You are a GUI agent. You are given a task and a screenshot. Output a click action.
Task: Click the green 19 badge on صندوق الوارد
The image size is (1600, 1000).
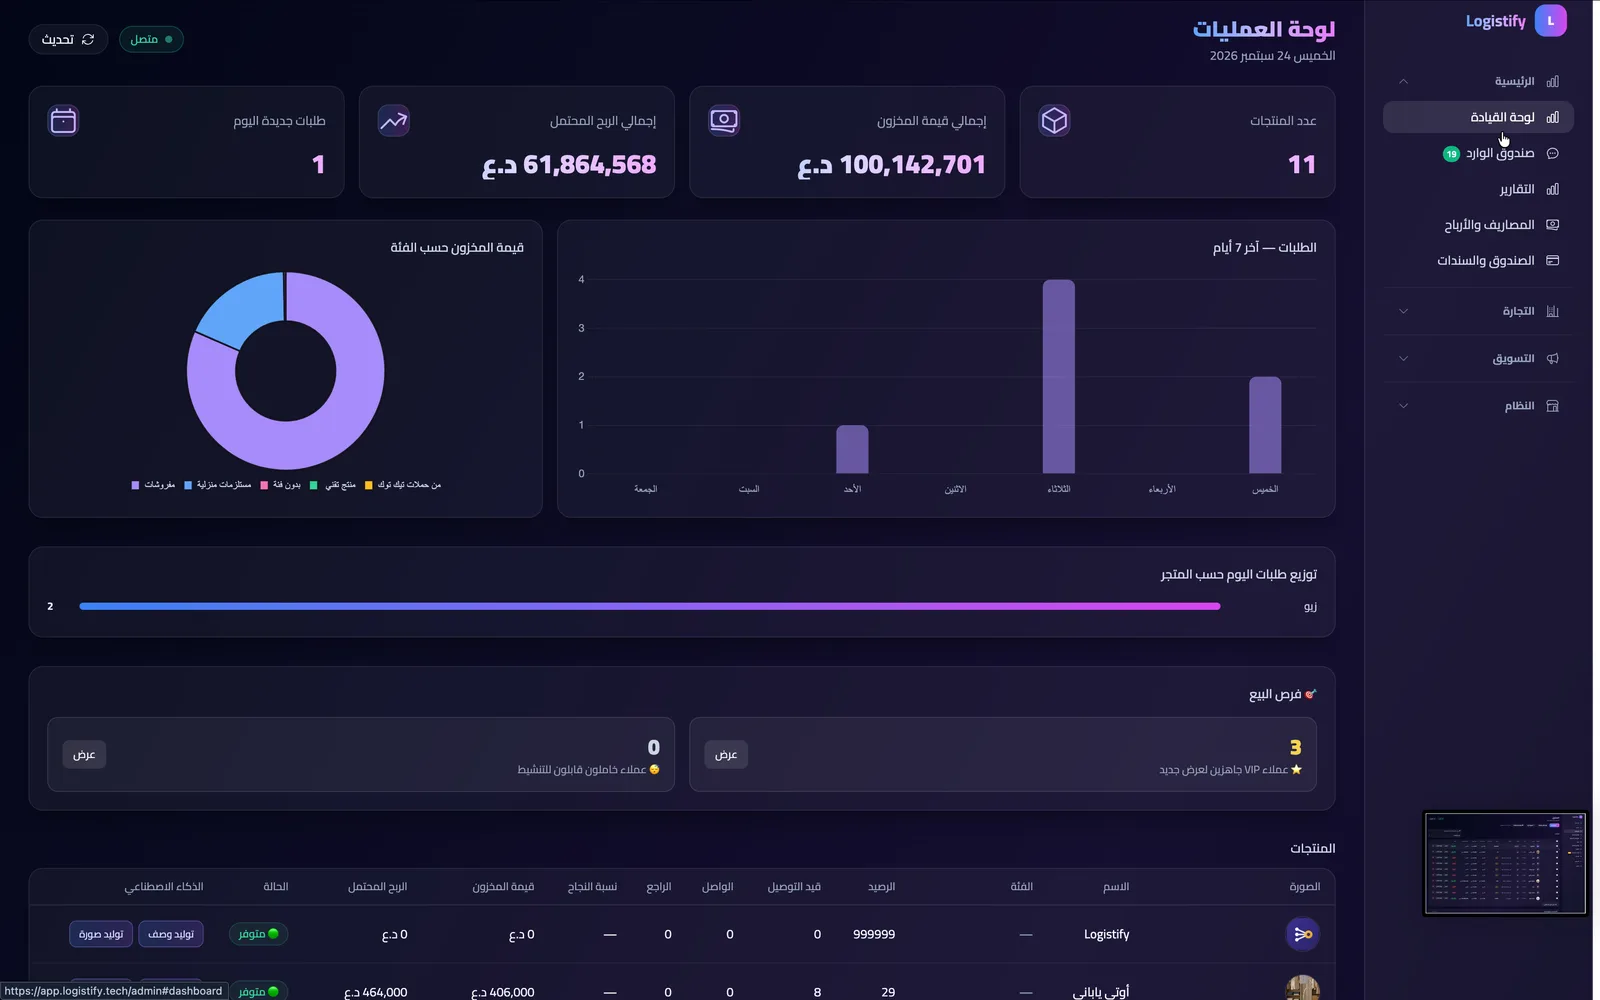pos(1451,154)
